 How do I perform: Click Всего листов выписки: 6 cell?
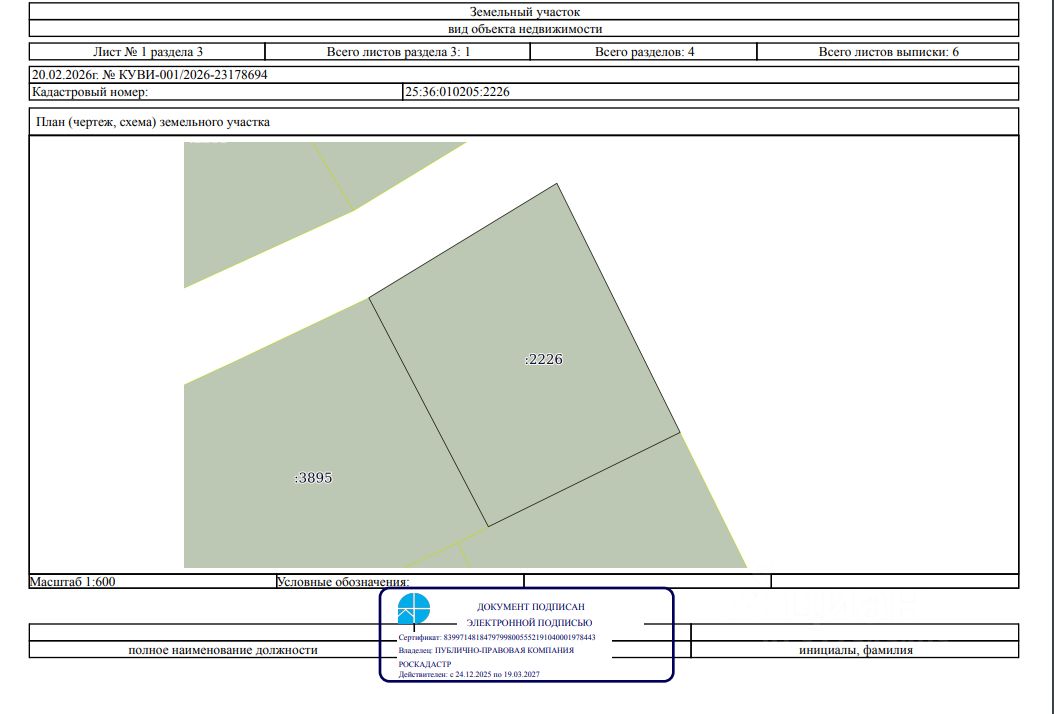(888, 52)
